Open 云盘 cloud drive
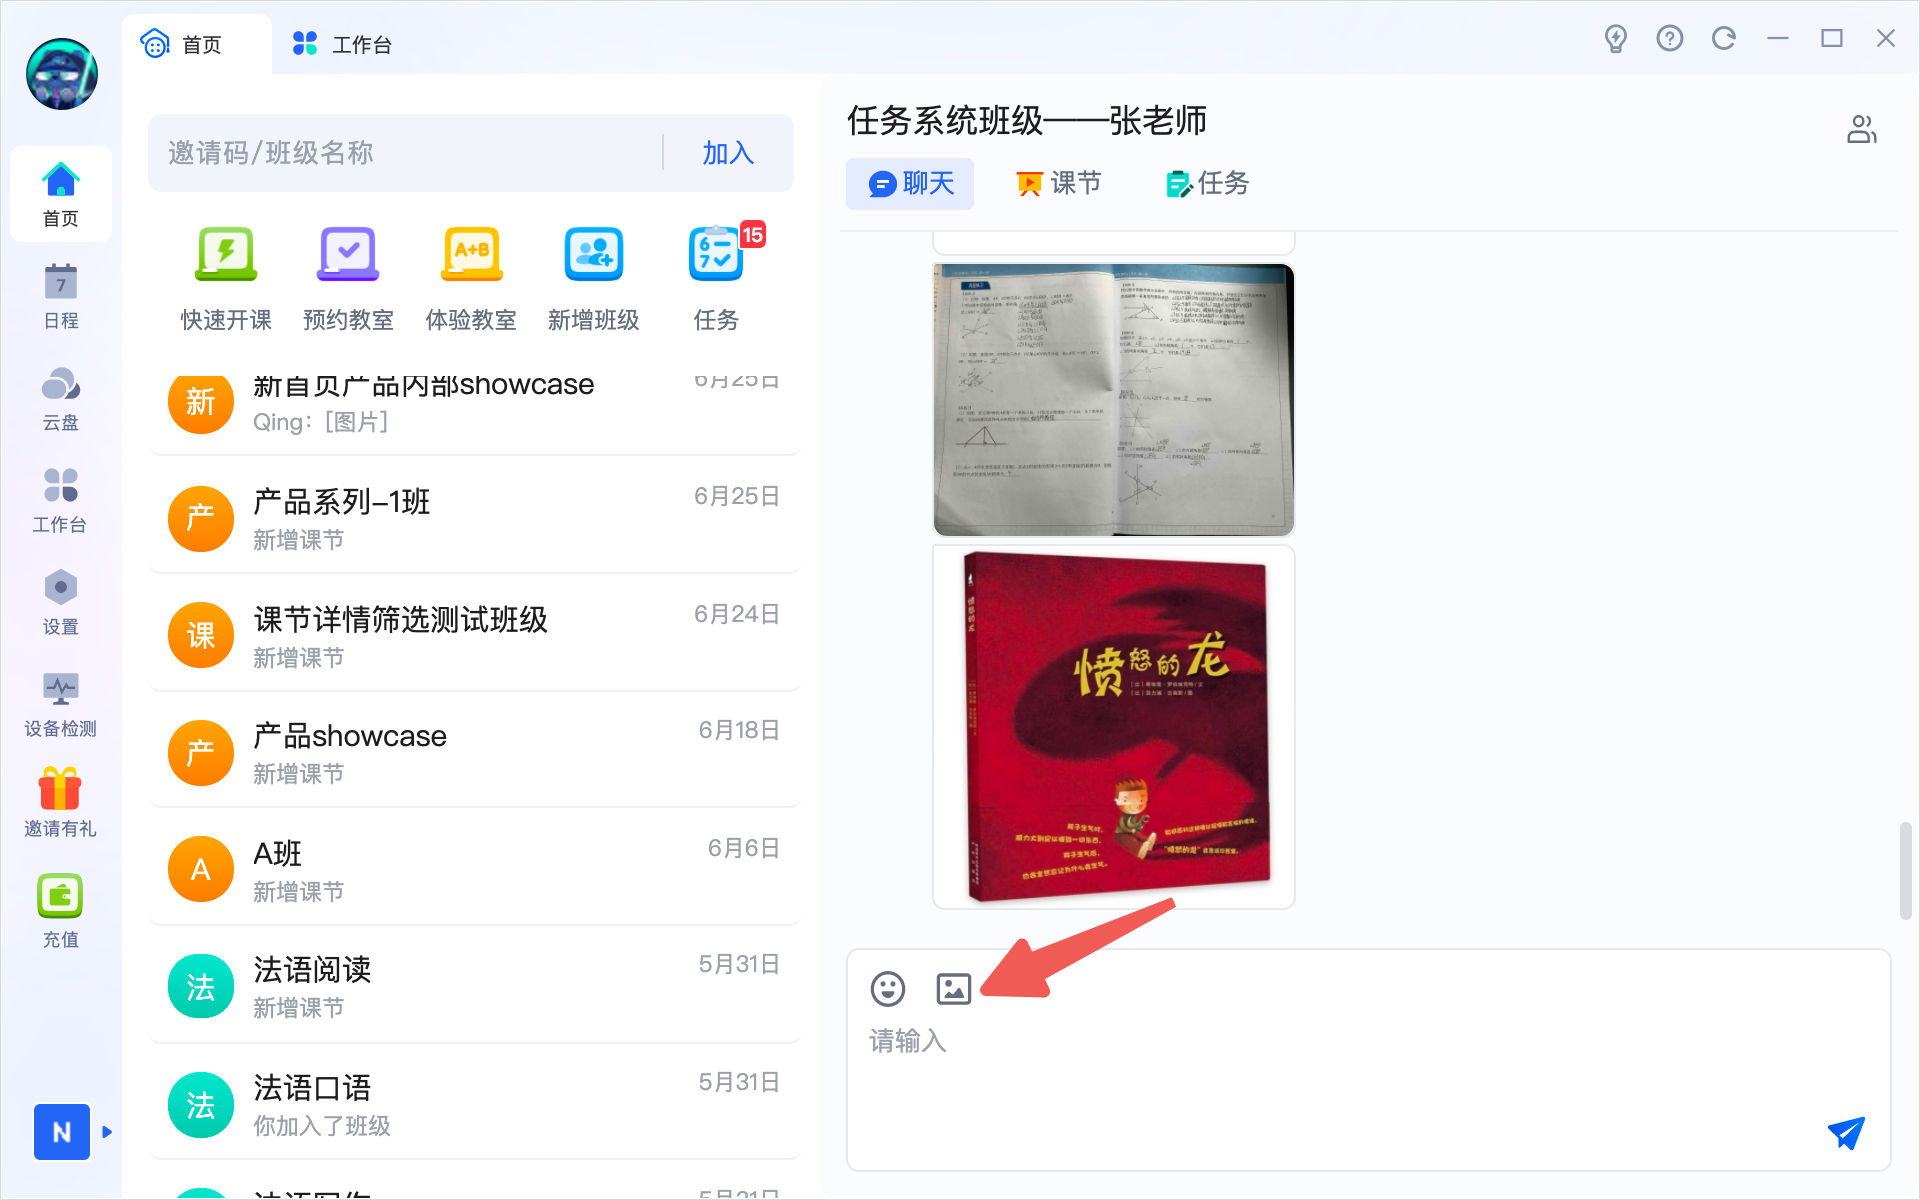Screen dimensions: 1920x1200 pos(61,399)
